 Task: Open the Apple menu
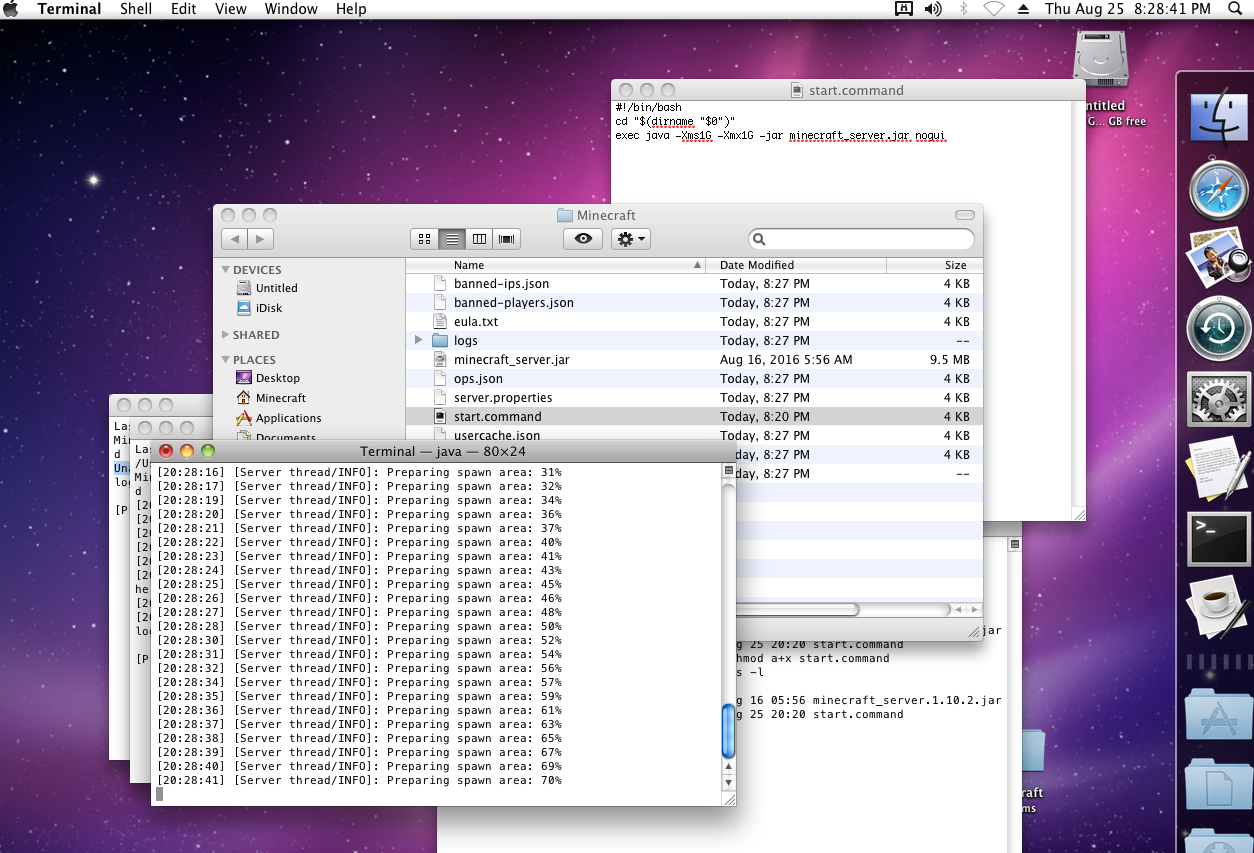(13, 9)
